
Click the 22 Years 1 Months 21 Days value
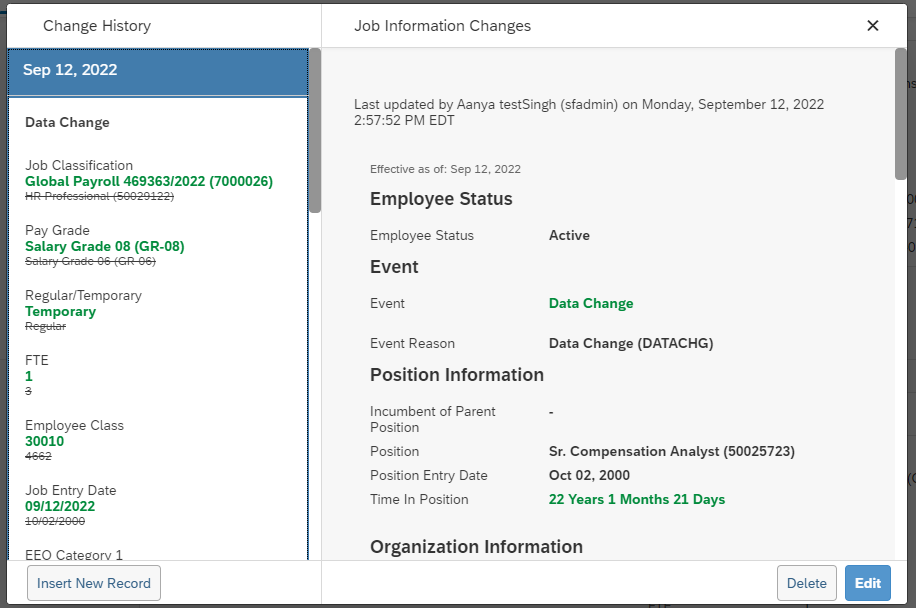coord(637,499)
